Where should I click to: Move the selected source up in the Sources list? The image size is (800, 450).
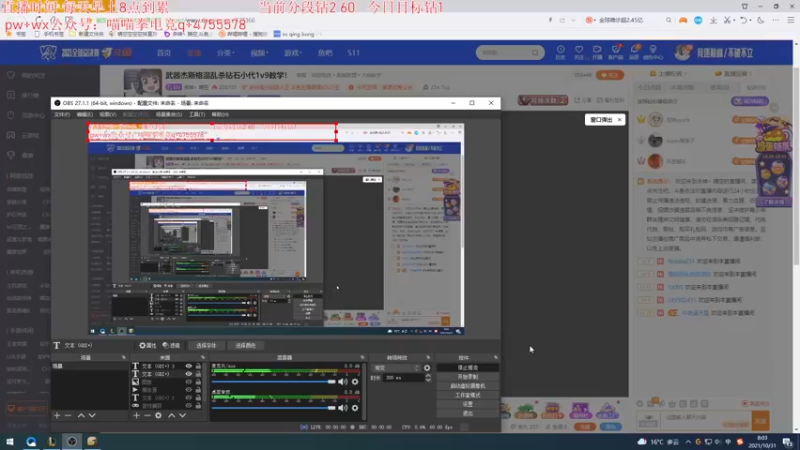point(171,416)
